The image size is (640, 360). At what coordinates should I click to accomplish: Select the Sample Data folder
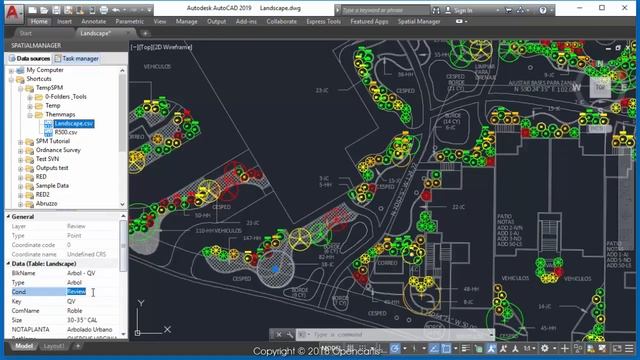click(52, 185)
